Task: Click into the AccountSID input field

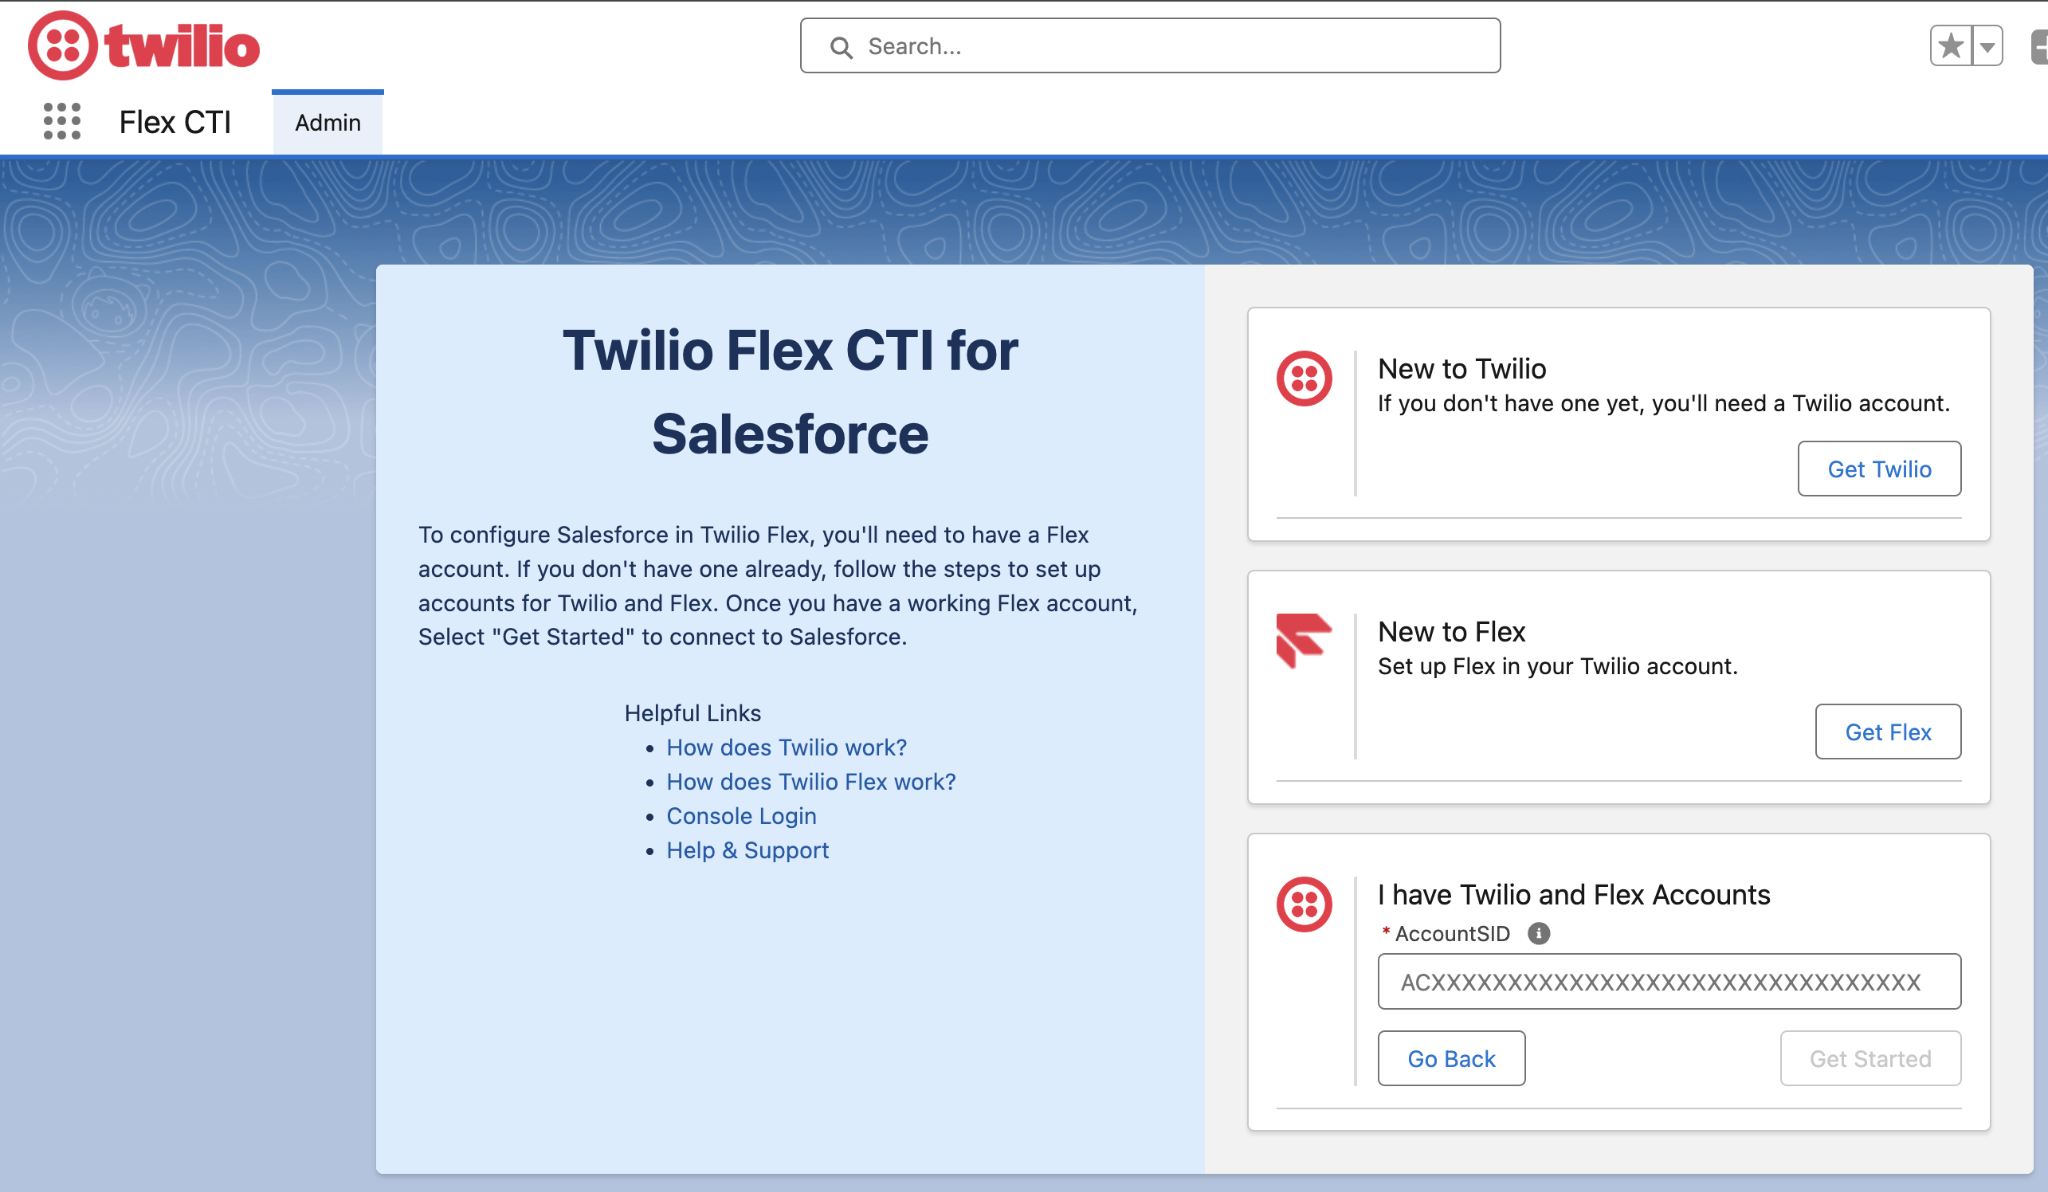Action: click(x=1669, y=982)
